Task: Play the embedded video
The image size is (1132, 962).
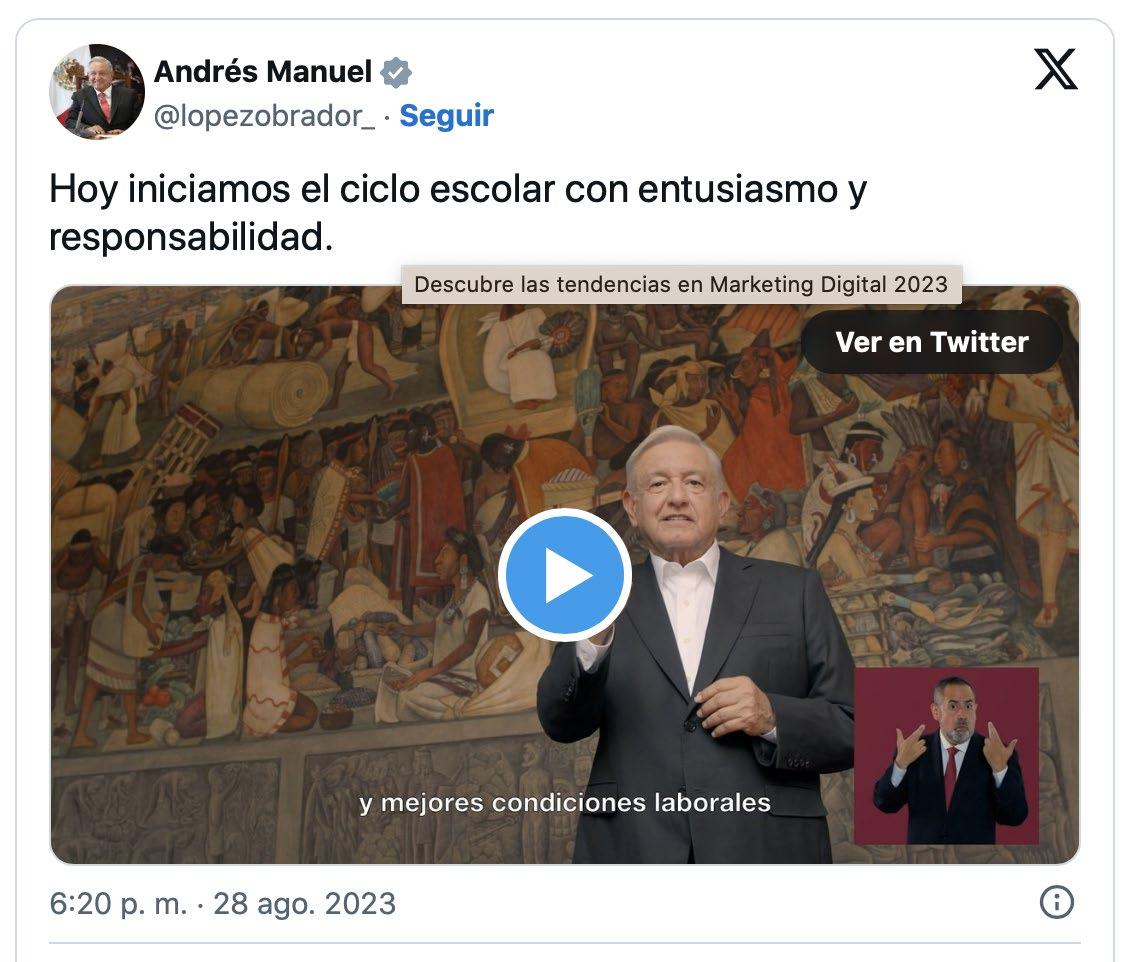Action: 565,574
